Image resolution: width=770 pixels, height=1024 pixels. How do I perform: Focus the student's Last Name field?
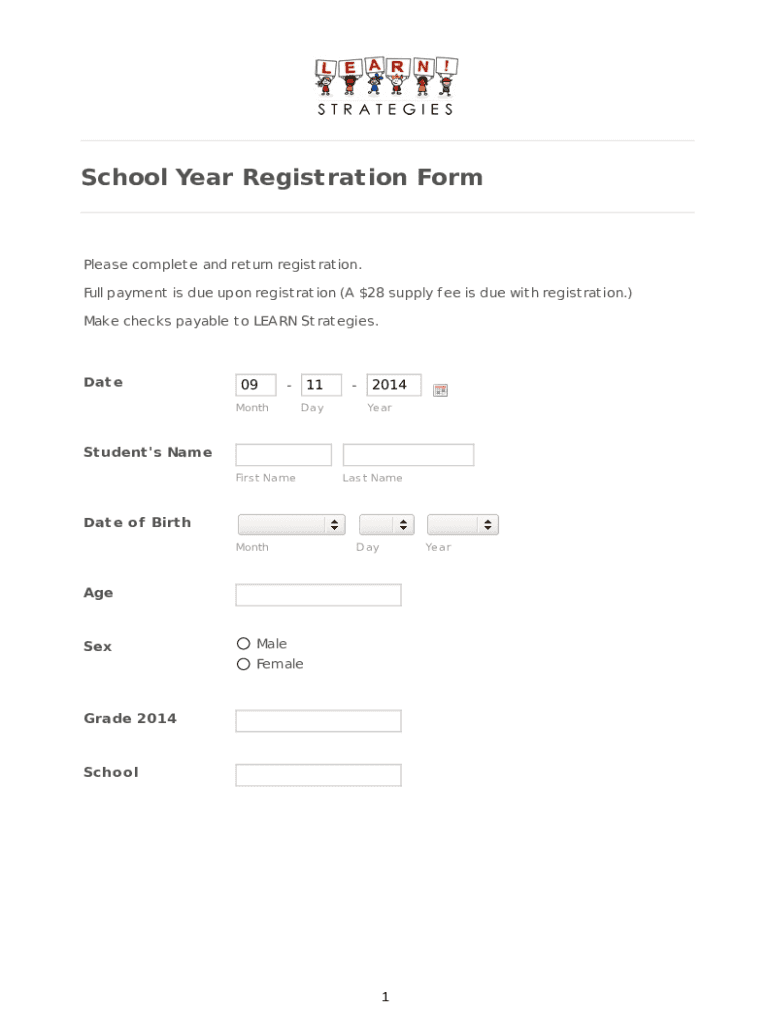[408, 455]
